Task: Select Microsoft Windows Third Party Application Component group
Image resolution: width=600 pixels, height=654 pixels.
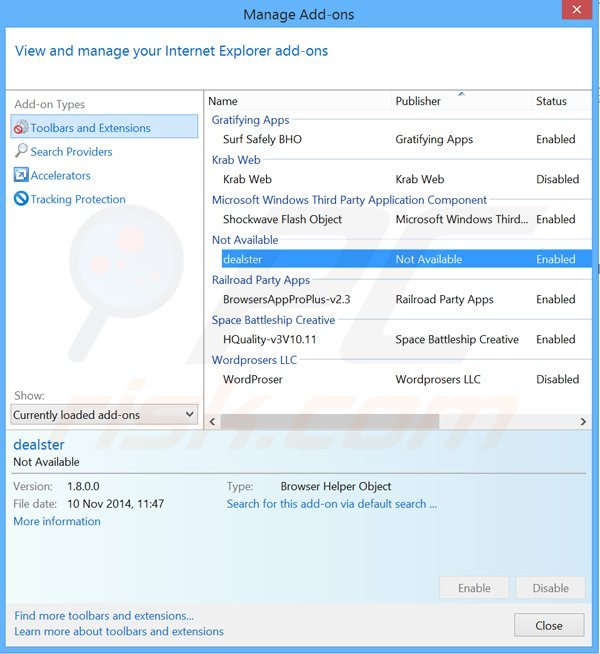Action: [349, 200]
